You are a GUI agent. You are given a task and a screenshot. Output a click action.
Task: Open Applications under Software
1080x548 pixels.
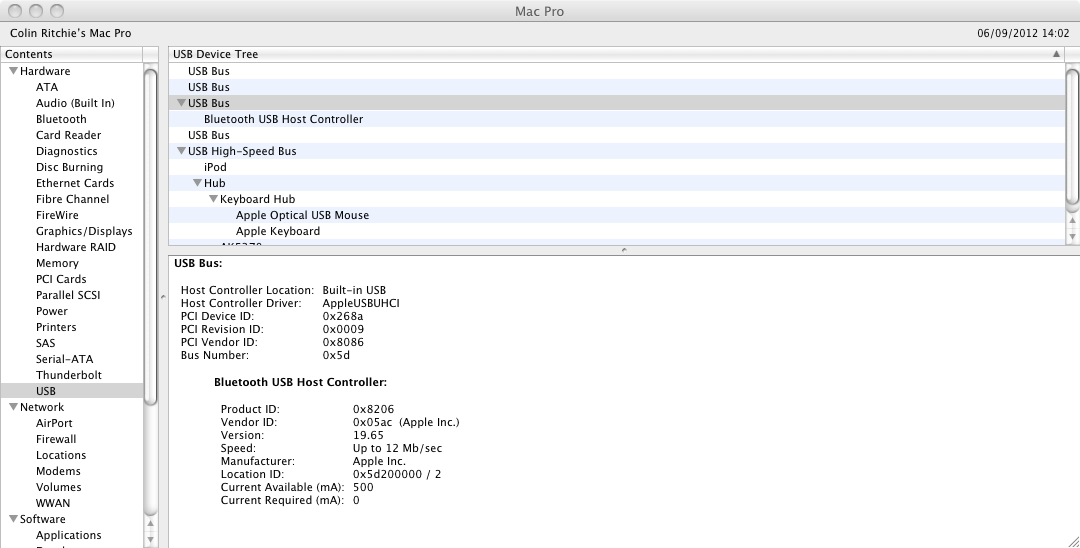[69, 536]
